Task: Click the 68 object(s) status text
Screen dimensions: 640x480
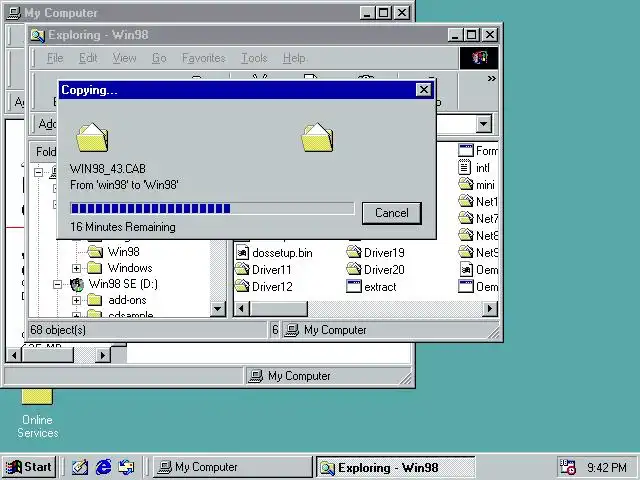Action: point(58,330)
